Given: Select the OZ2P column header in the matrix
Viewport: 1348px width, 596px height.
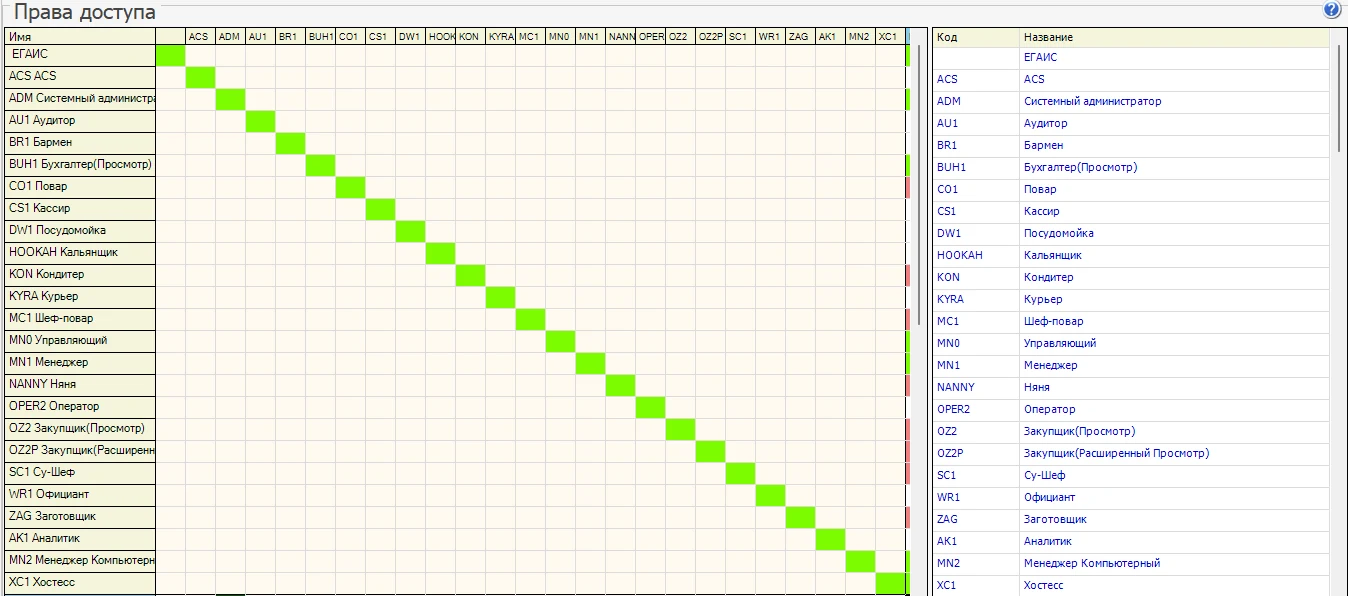Looking at the screenshot, I should click(711, 37).
